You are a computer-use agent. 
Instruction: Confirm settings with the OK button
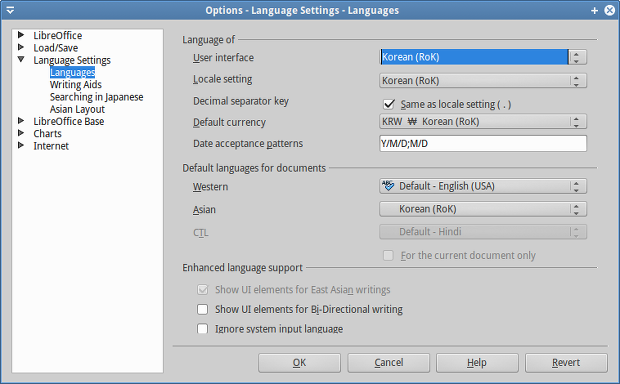[x=299, y=363]
